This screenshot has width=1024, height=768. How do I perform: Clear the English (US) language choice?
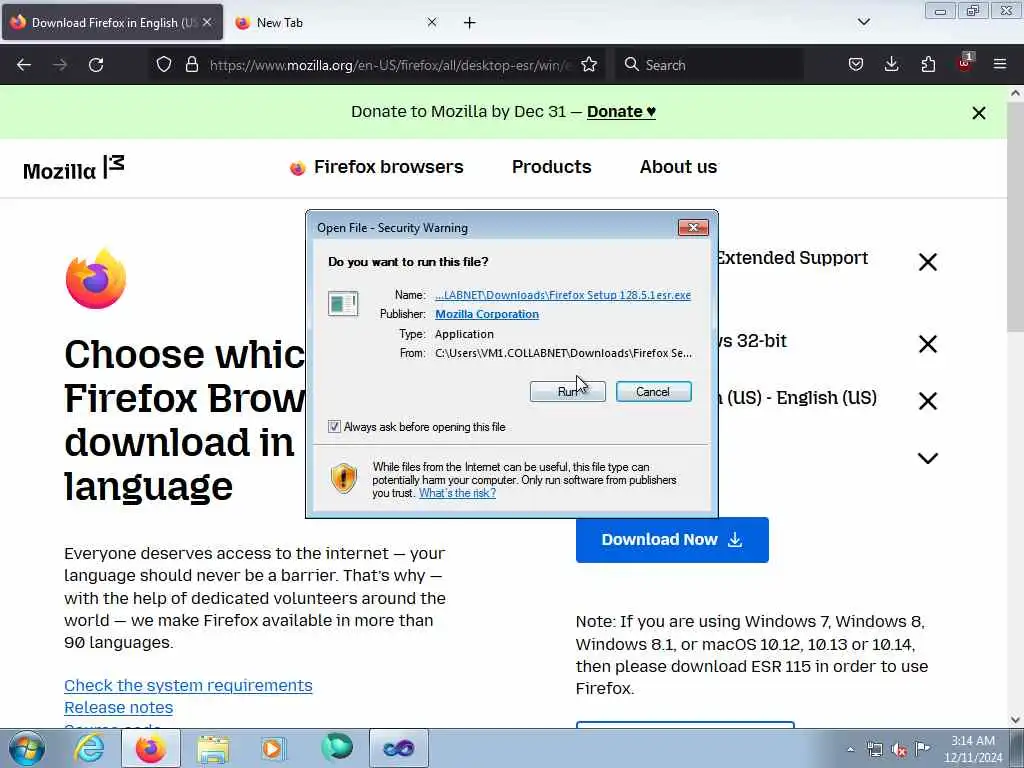tap(927, 401)
